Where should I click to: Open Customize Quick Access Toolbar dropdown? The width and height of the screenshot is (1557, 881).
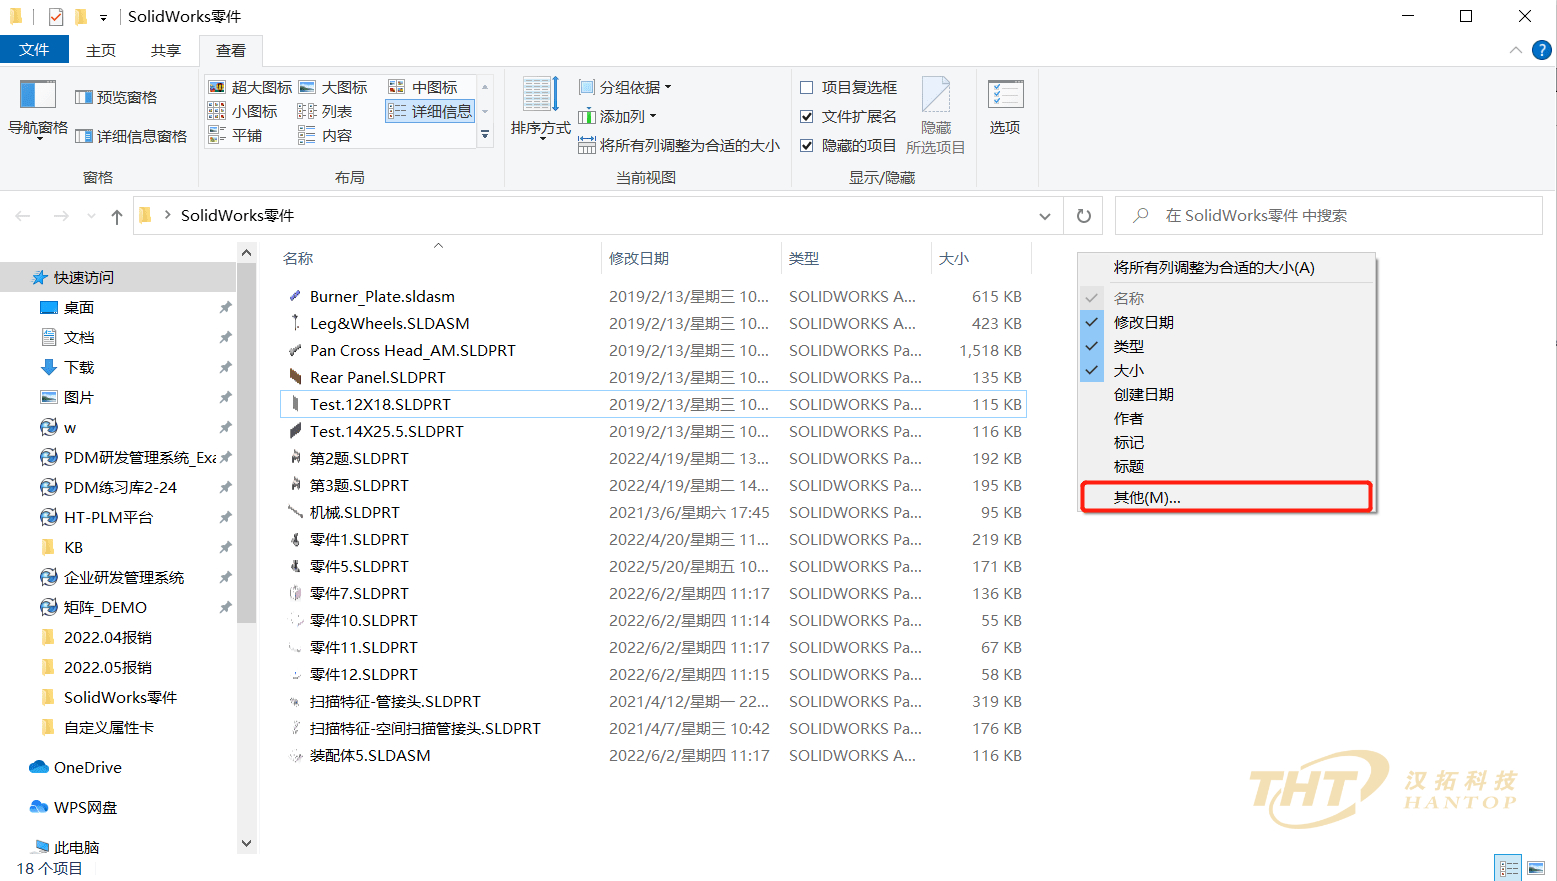pyautogui.click(x=103, y=18)
